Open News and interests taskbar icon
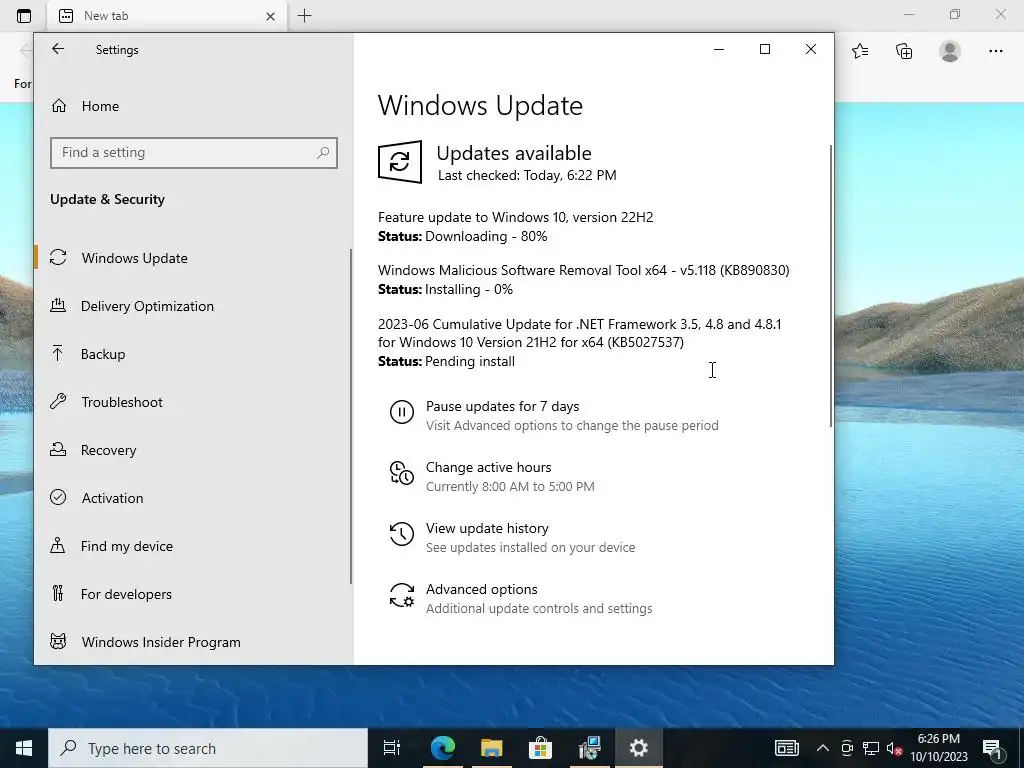 [x=786, y=748]
